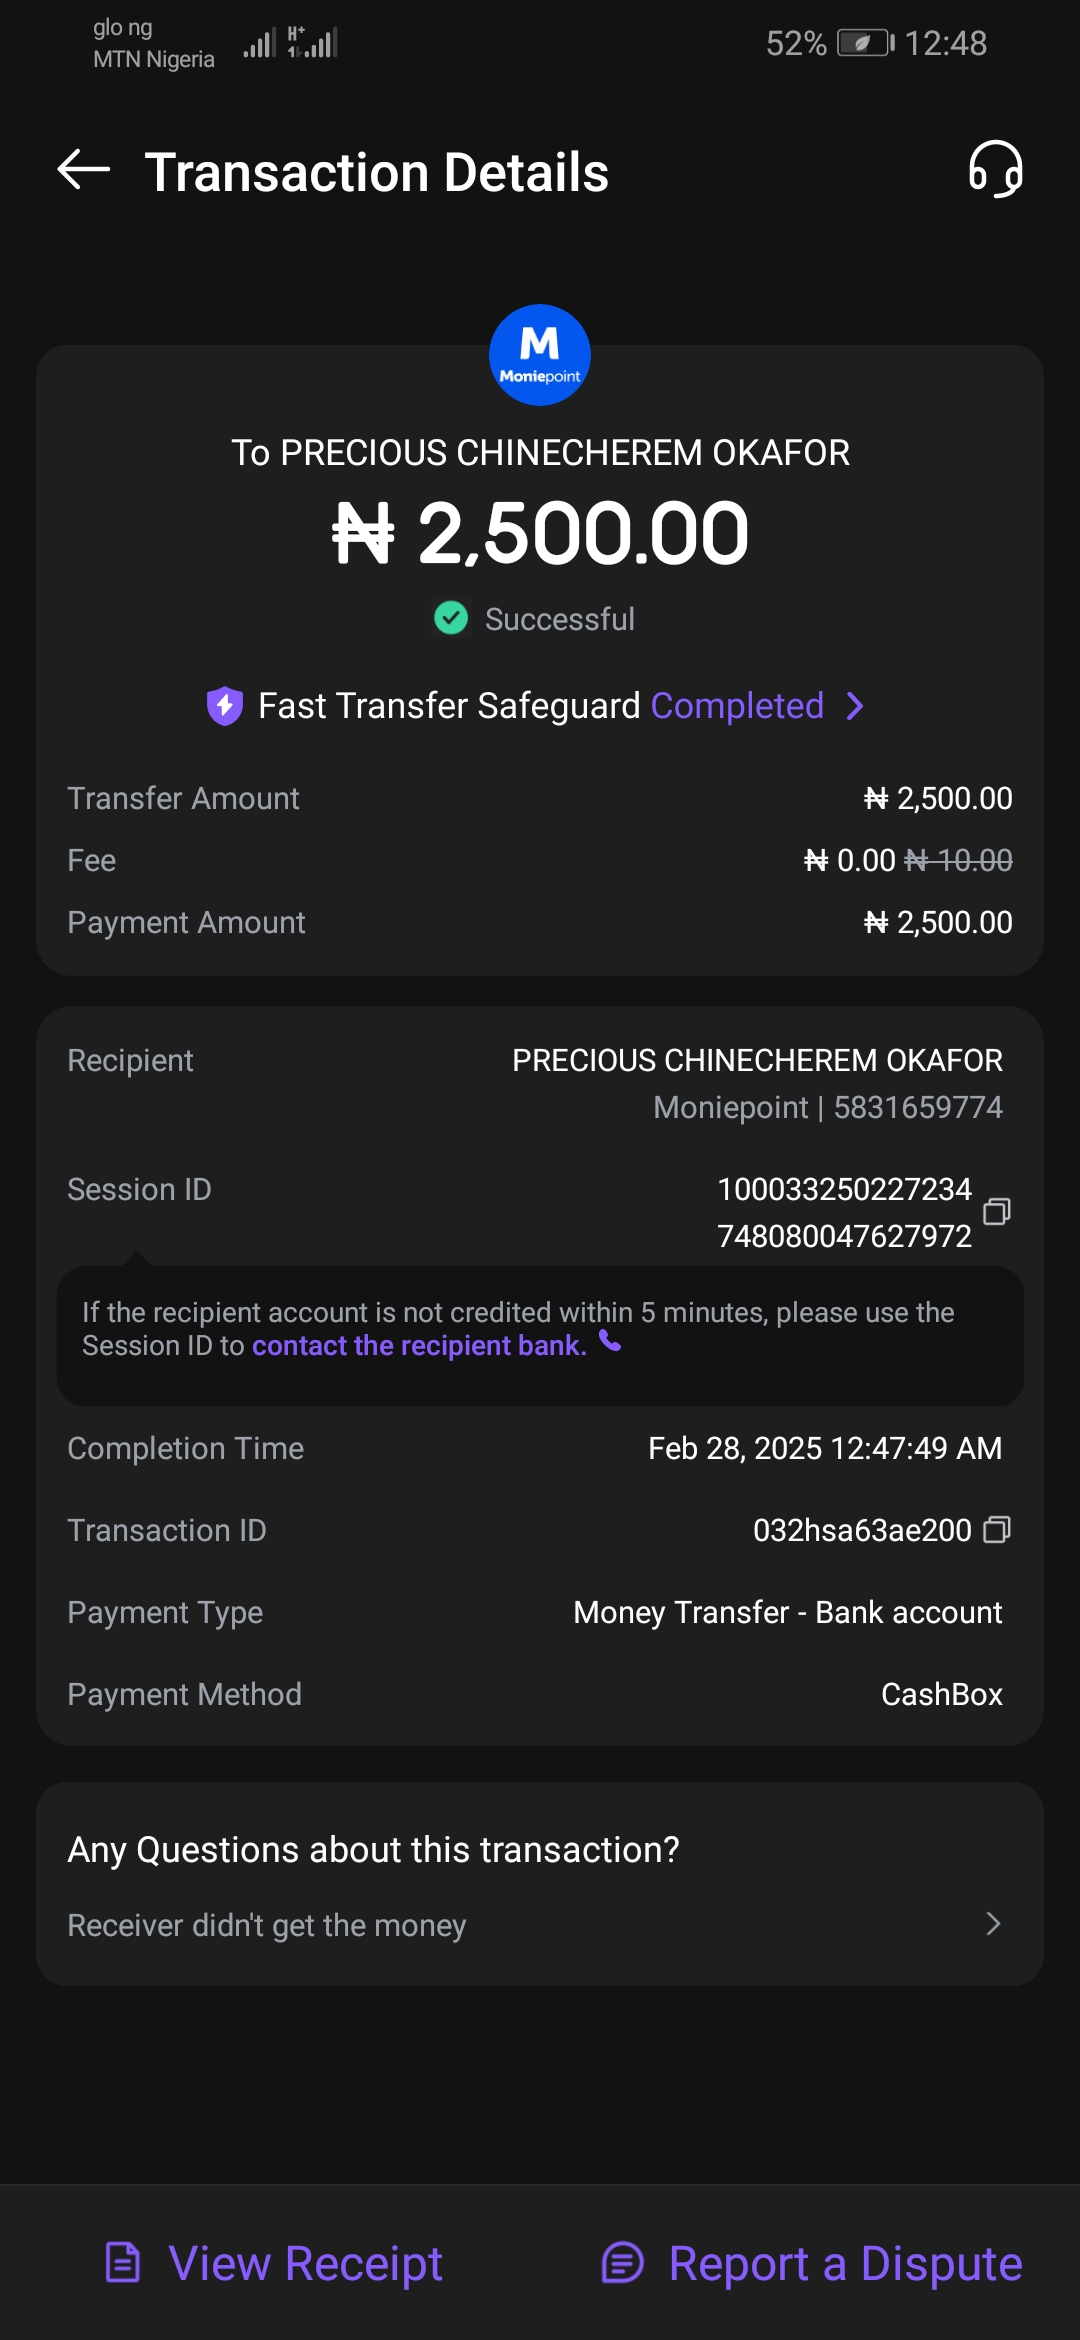Tap the dispute chat bubble icon
The width and height of the screenshot is (1080, 2340).
click(x=622, y=2263)
